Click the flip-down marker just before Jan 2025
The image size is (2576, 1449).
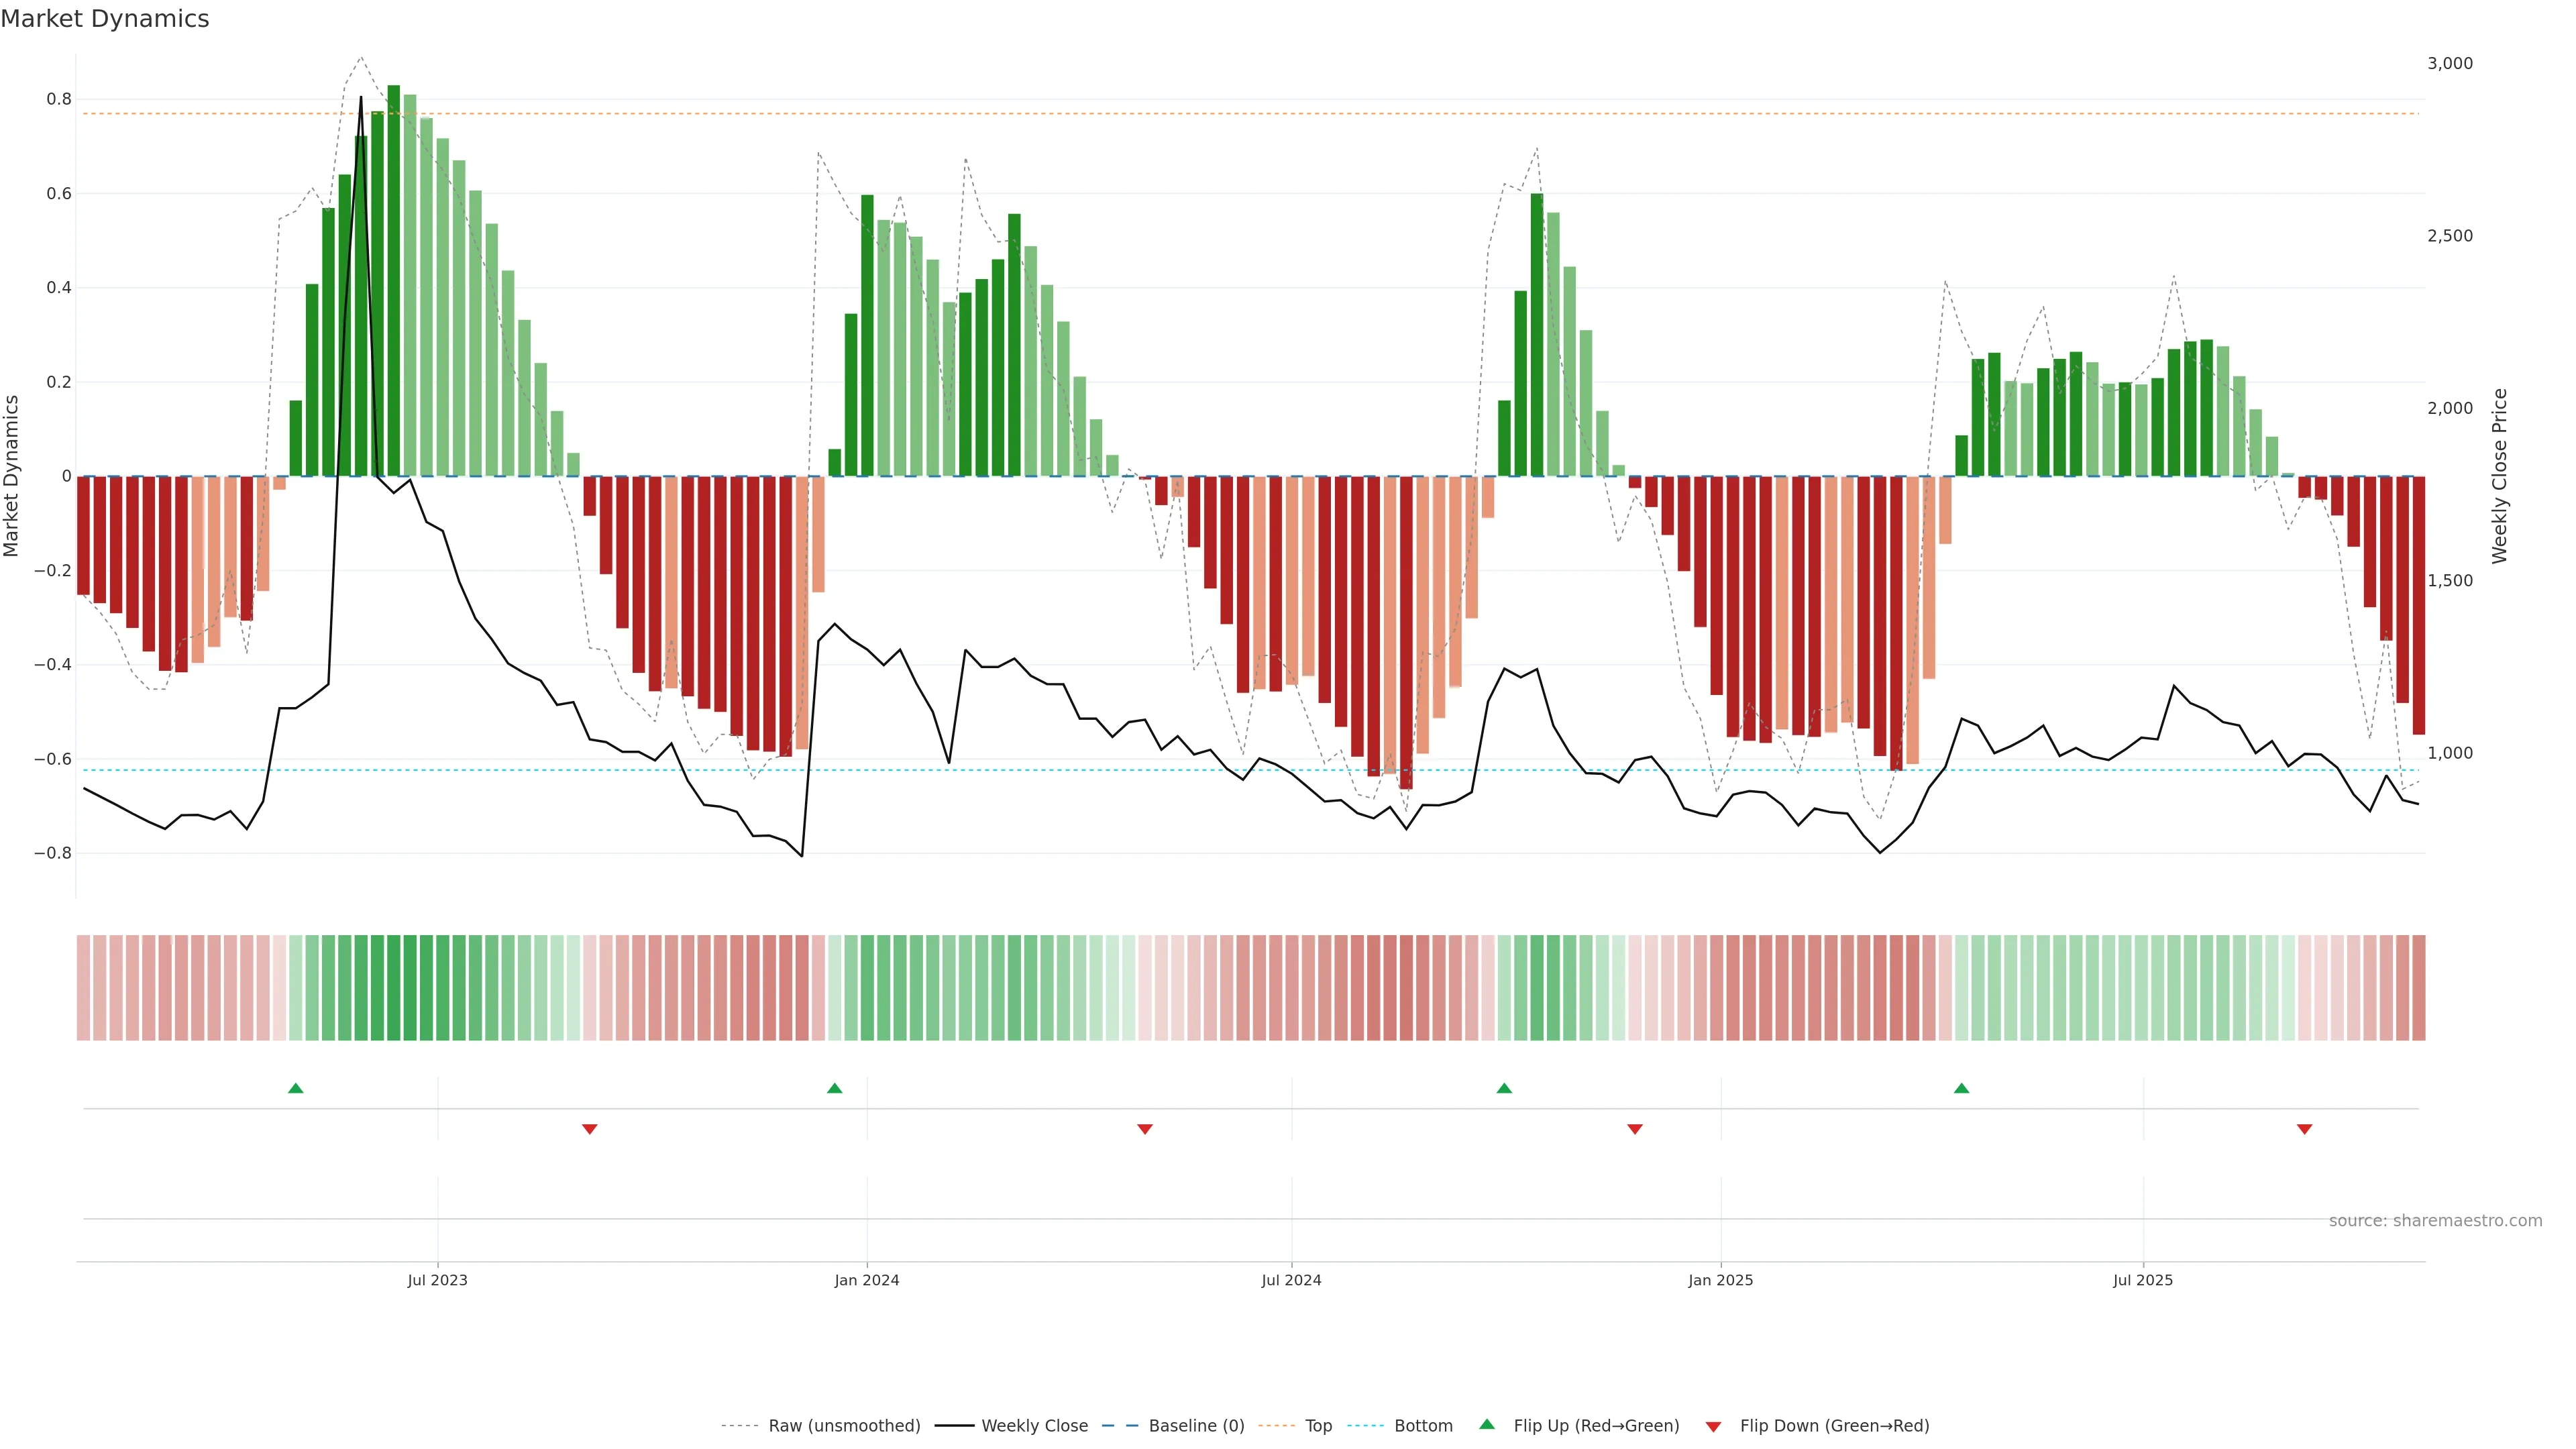(x=1635, y=1129)
